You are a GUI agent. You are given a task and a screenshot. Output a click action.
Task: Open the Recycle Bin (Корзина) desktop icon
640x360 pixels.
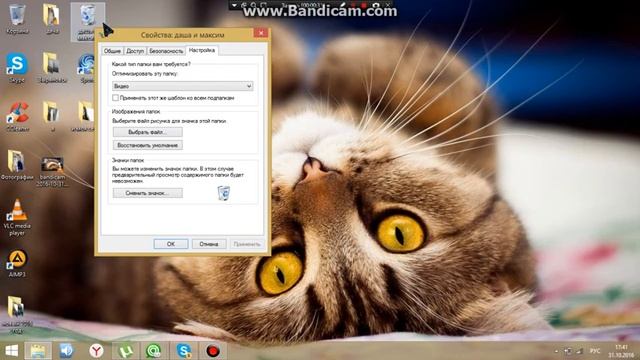click(17, 18)
